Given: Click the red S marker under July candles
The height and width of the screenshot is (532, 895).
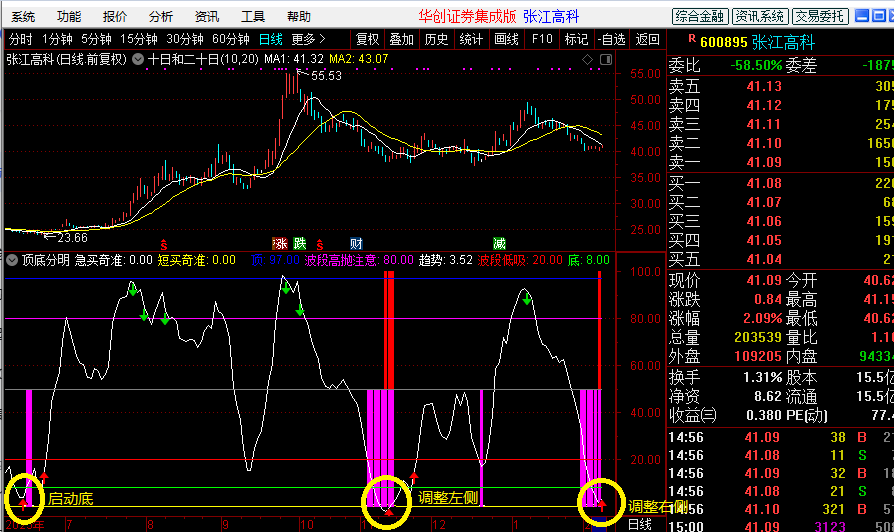Looking at the screenshot, I should (164, 245).
